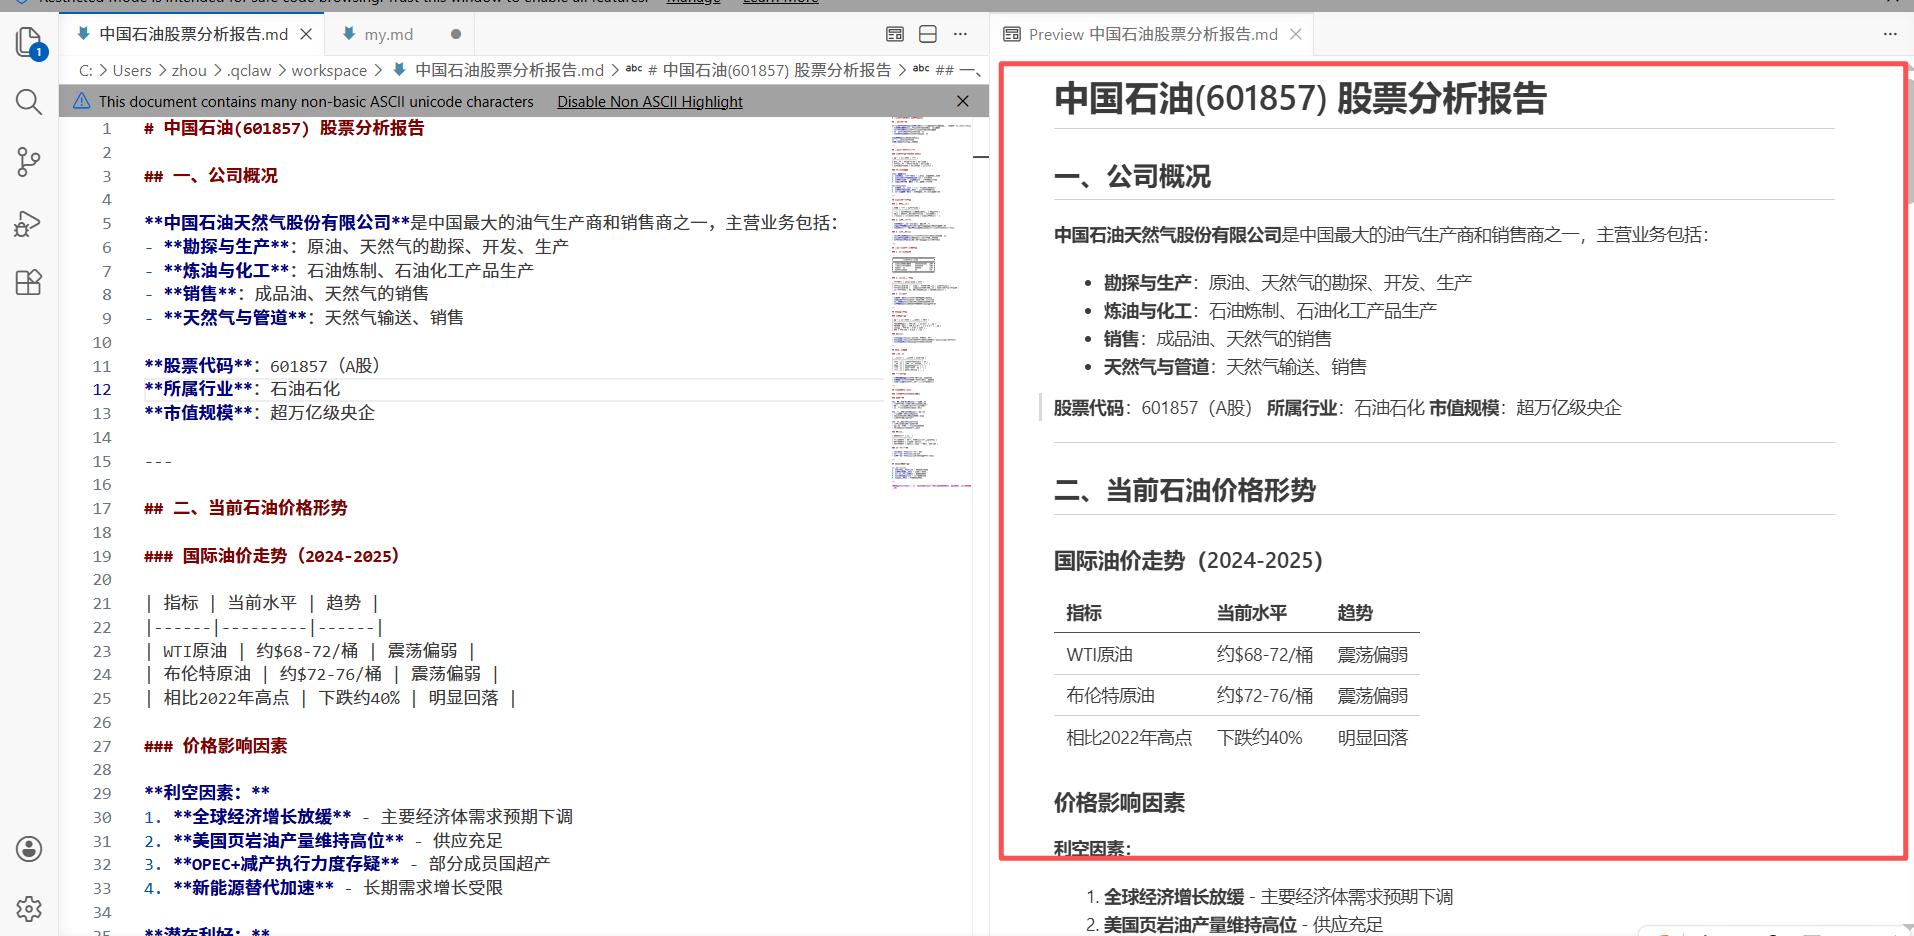Click the '## 二、当前石油价格形势' source line
This screenshot has width=1914, height=936.
click(x=246, y=508)
